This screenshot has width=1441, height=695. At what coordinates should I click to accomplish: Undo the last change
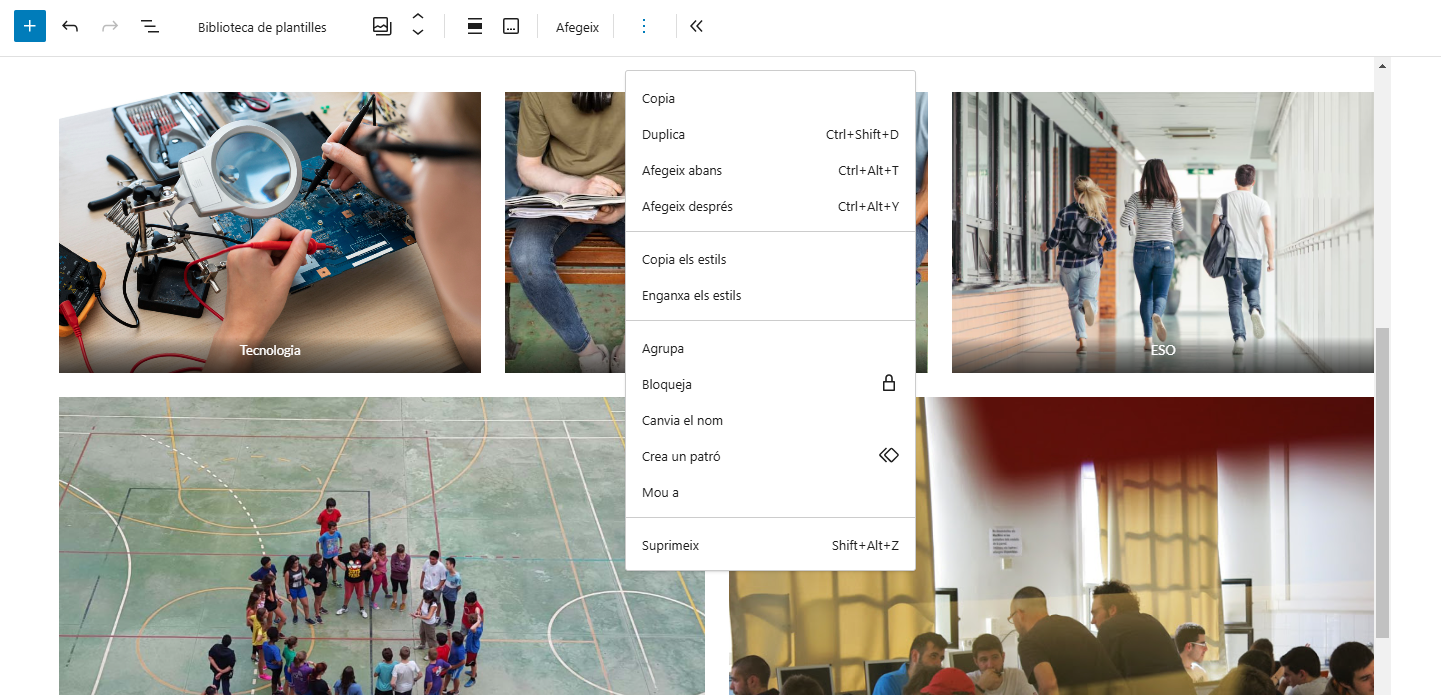click(70, 26)
